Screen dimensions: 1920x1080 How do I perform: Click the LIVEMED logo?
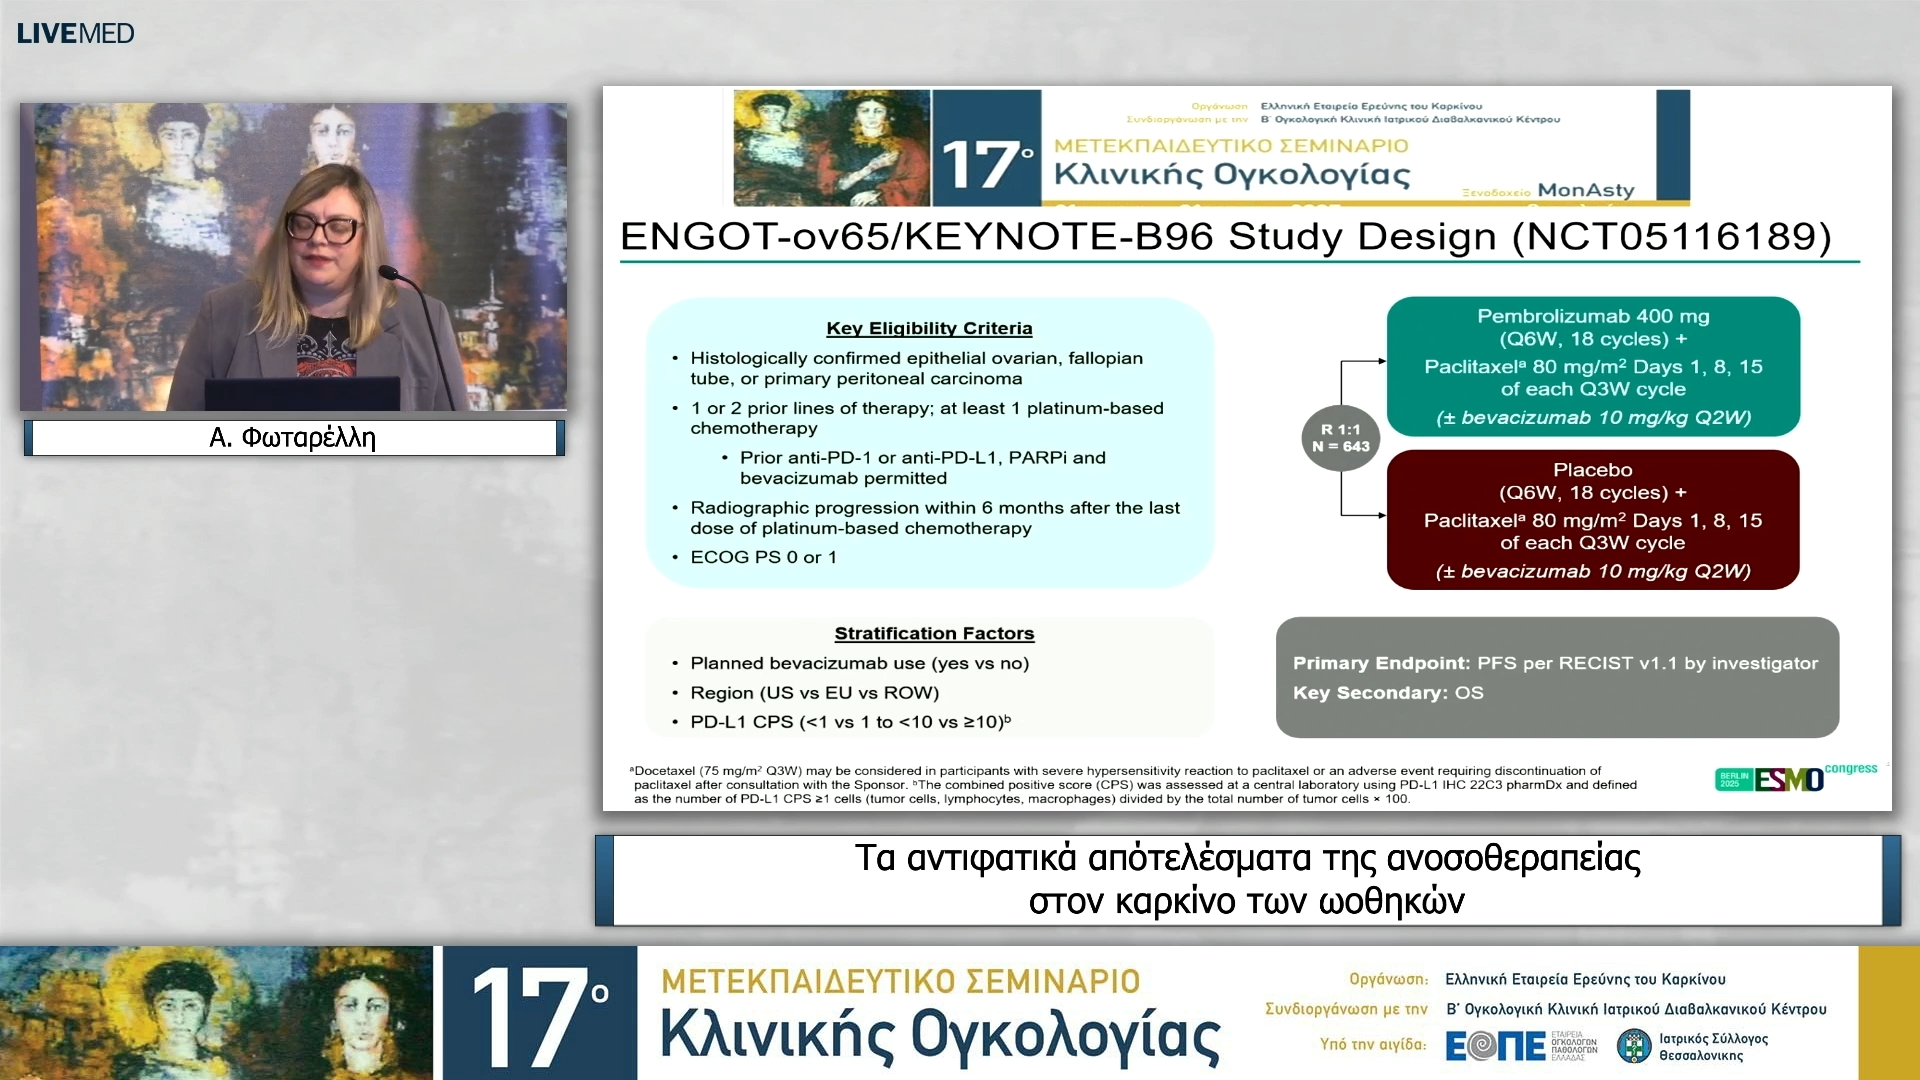pos(74,32)
